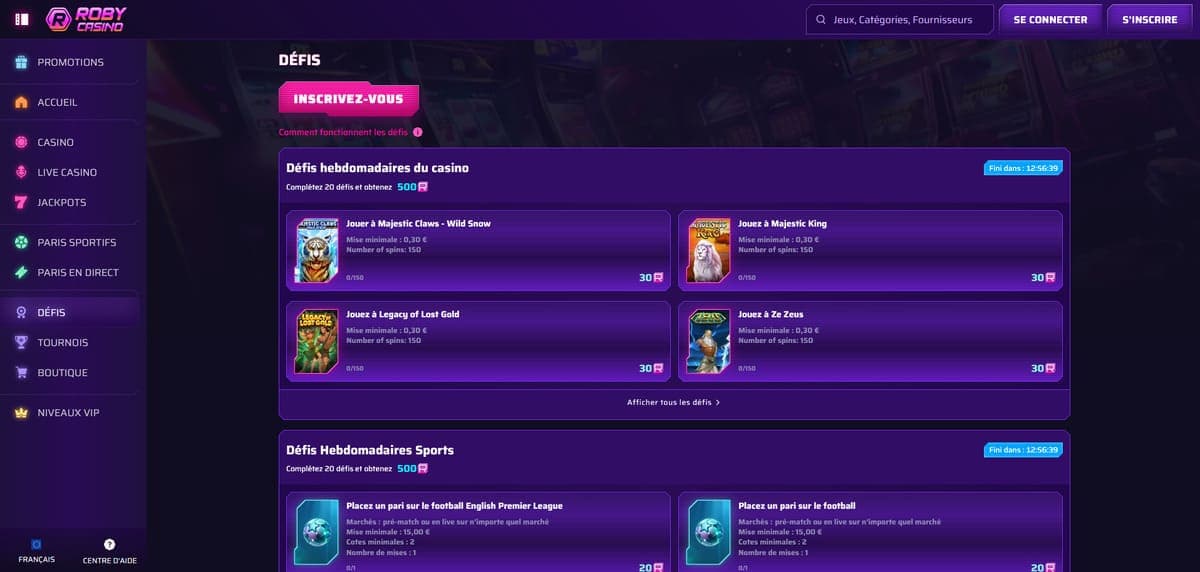
Task: Click the Promotions gift icon
Action: (21, 62)
